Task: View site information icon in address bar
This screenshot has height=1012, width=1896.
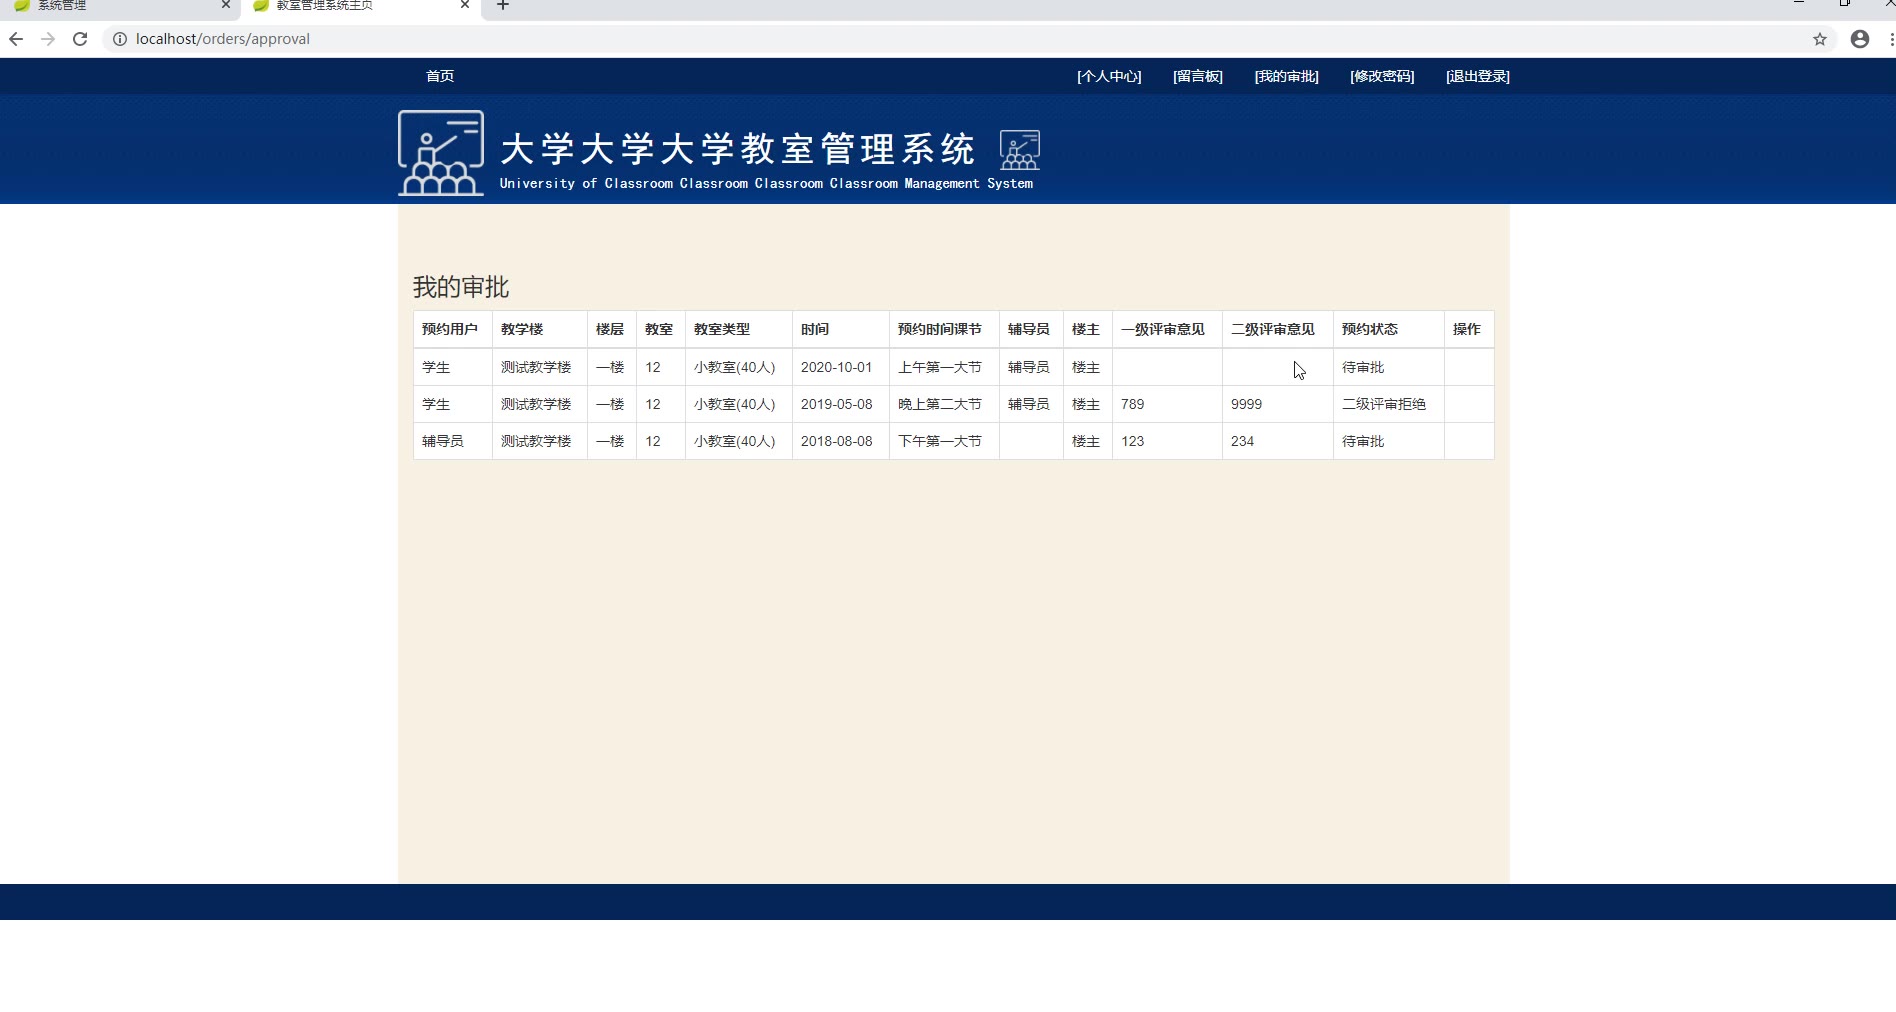Action: (x=120, y=39)
